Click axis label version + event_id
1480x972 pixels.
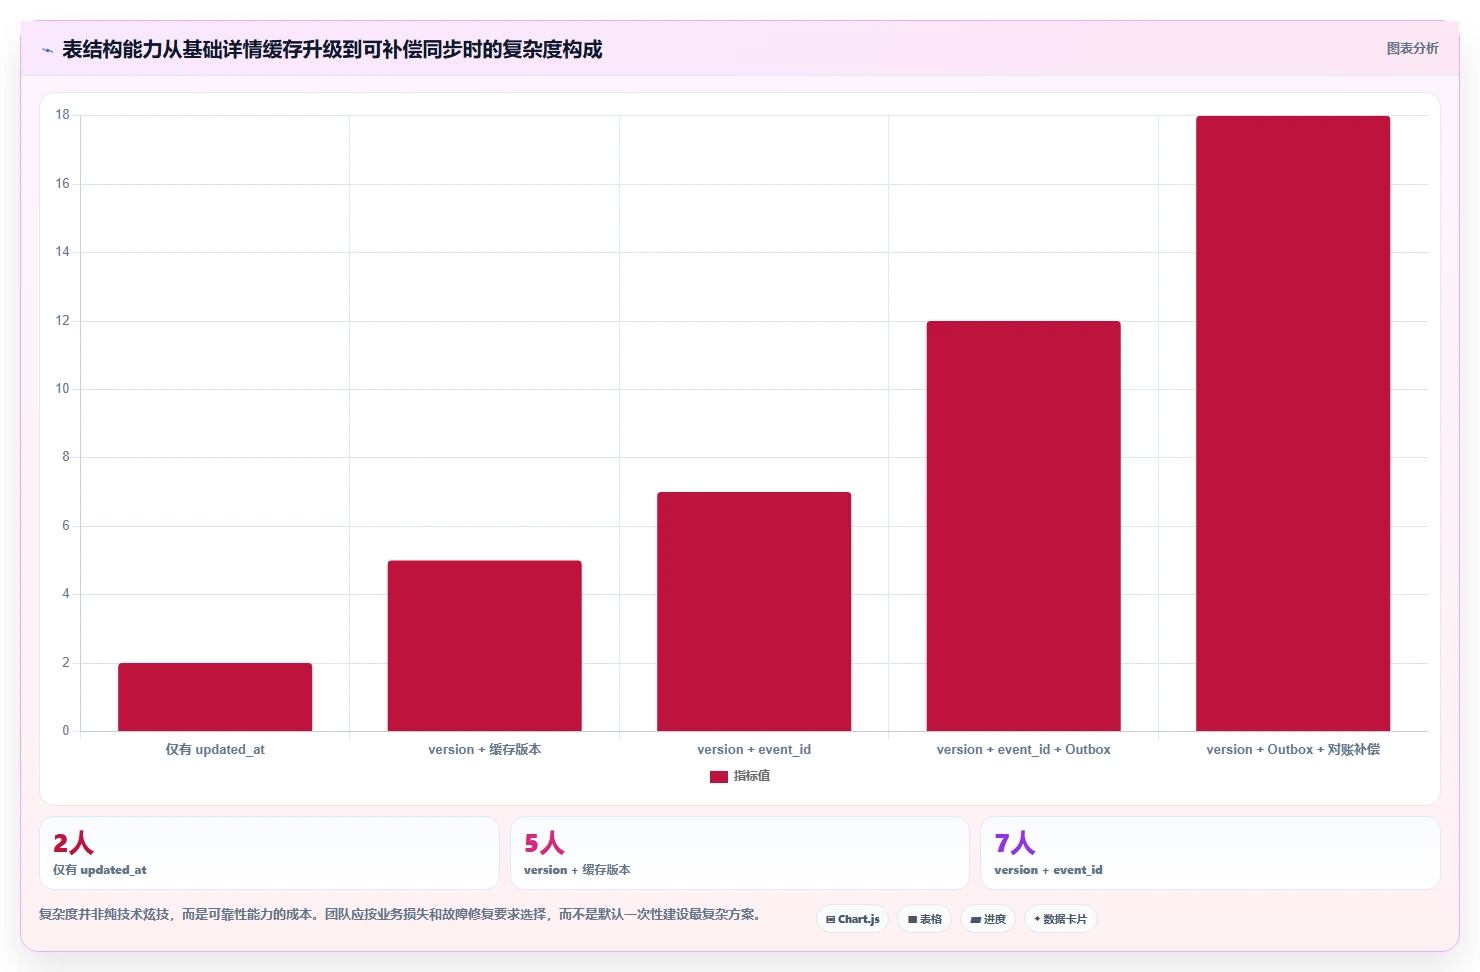[754, 749]
